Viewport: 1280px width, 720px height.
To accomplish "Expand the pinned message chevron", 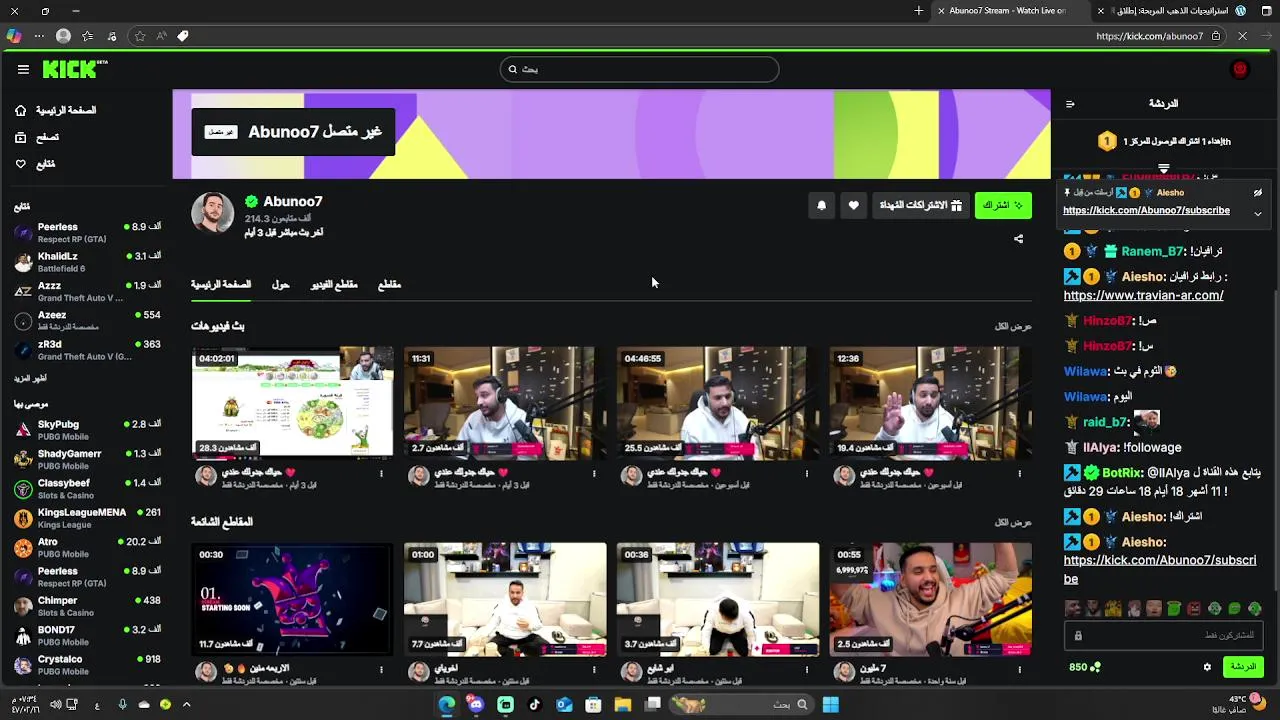I will click(1258, 213).
